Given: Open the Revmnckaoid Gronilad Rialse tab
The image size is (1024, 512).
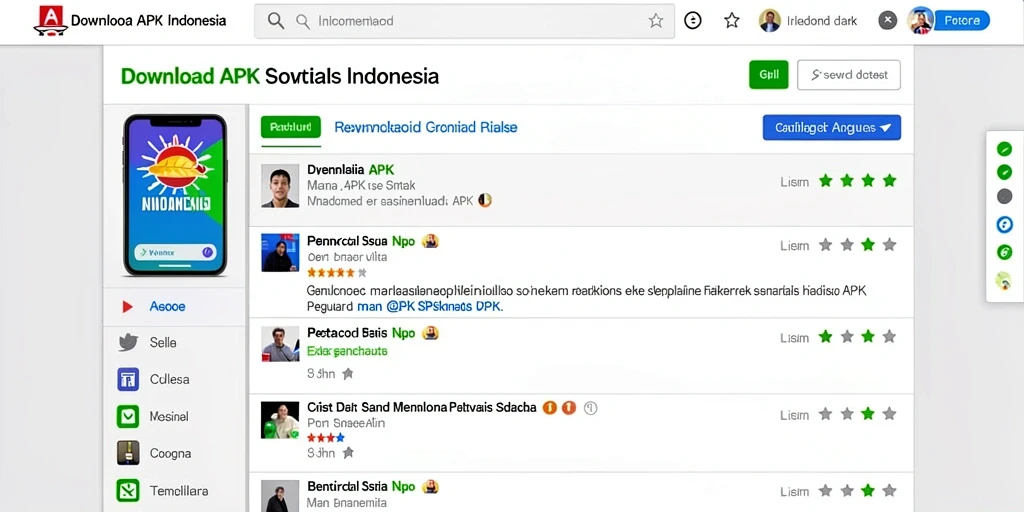Looking at the screenshot, I should click(x=426, y=127).
